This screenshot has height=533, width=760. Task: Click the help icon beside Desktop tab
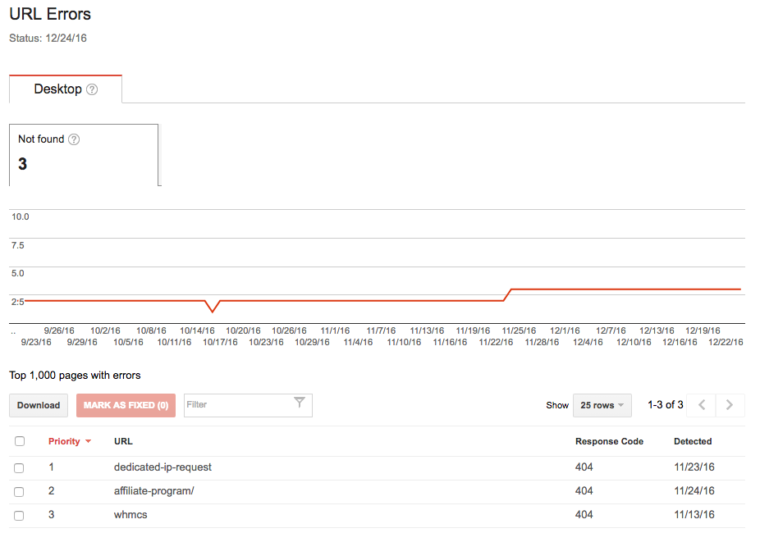92,89
